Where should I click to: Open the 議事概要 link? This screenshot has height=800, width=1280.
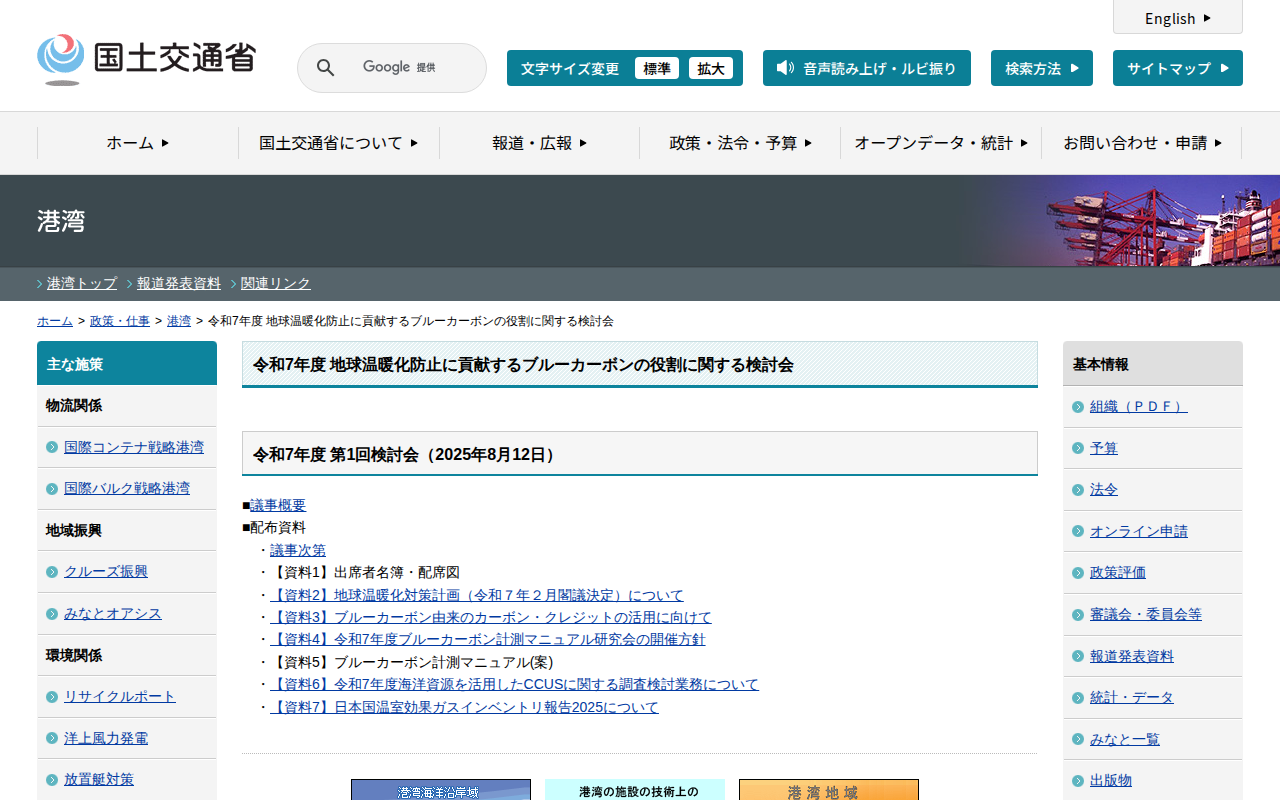point(278,505)
